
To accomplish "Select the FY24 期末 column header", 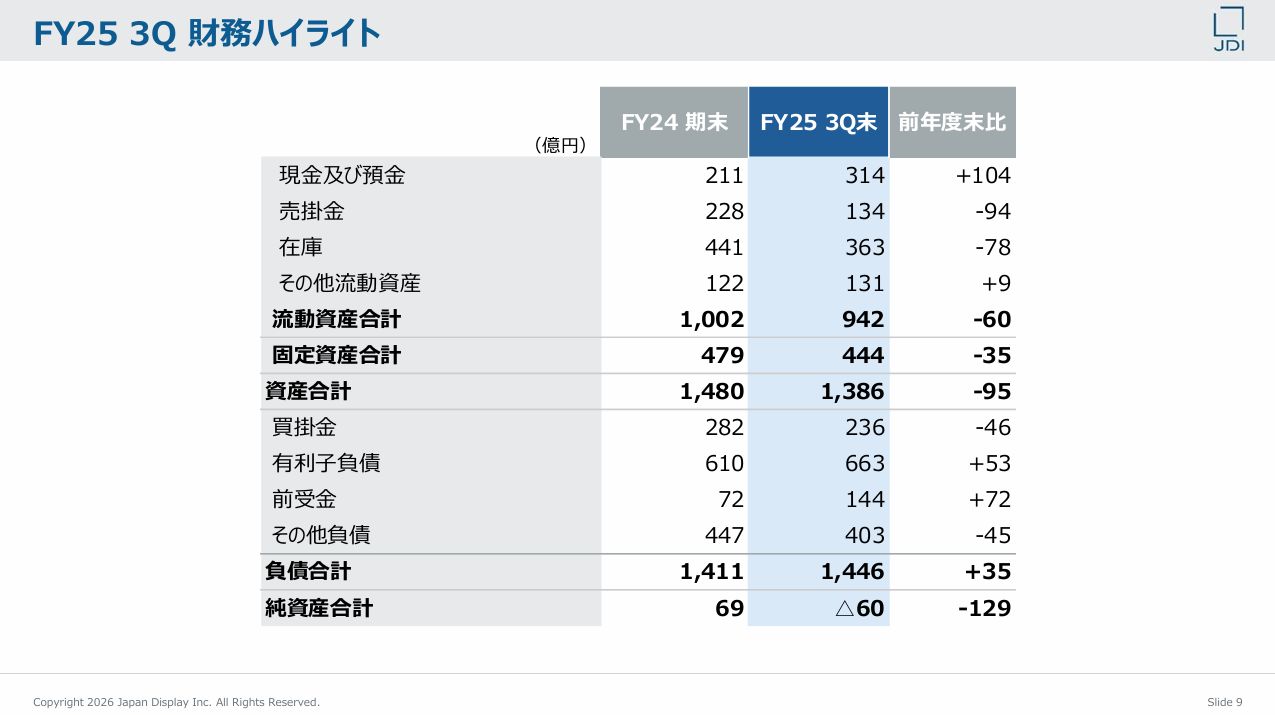I will (x=674, y=122).
